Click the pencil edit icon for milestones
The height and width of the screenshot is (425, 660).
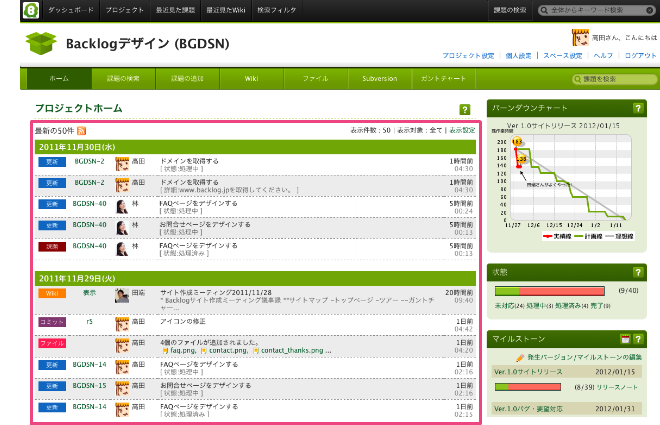(x=520, y=358)
